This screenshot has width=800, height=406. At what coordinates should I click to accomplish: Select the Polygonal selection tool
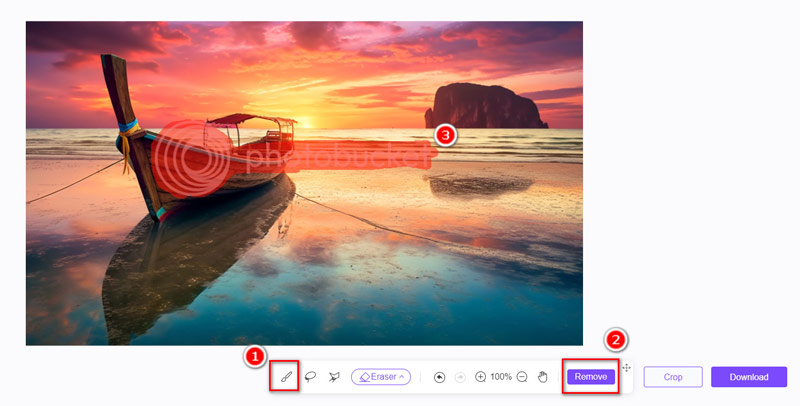(x=334, y=377)
